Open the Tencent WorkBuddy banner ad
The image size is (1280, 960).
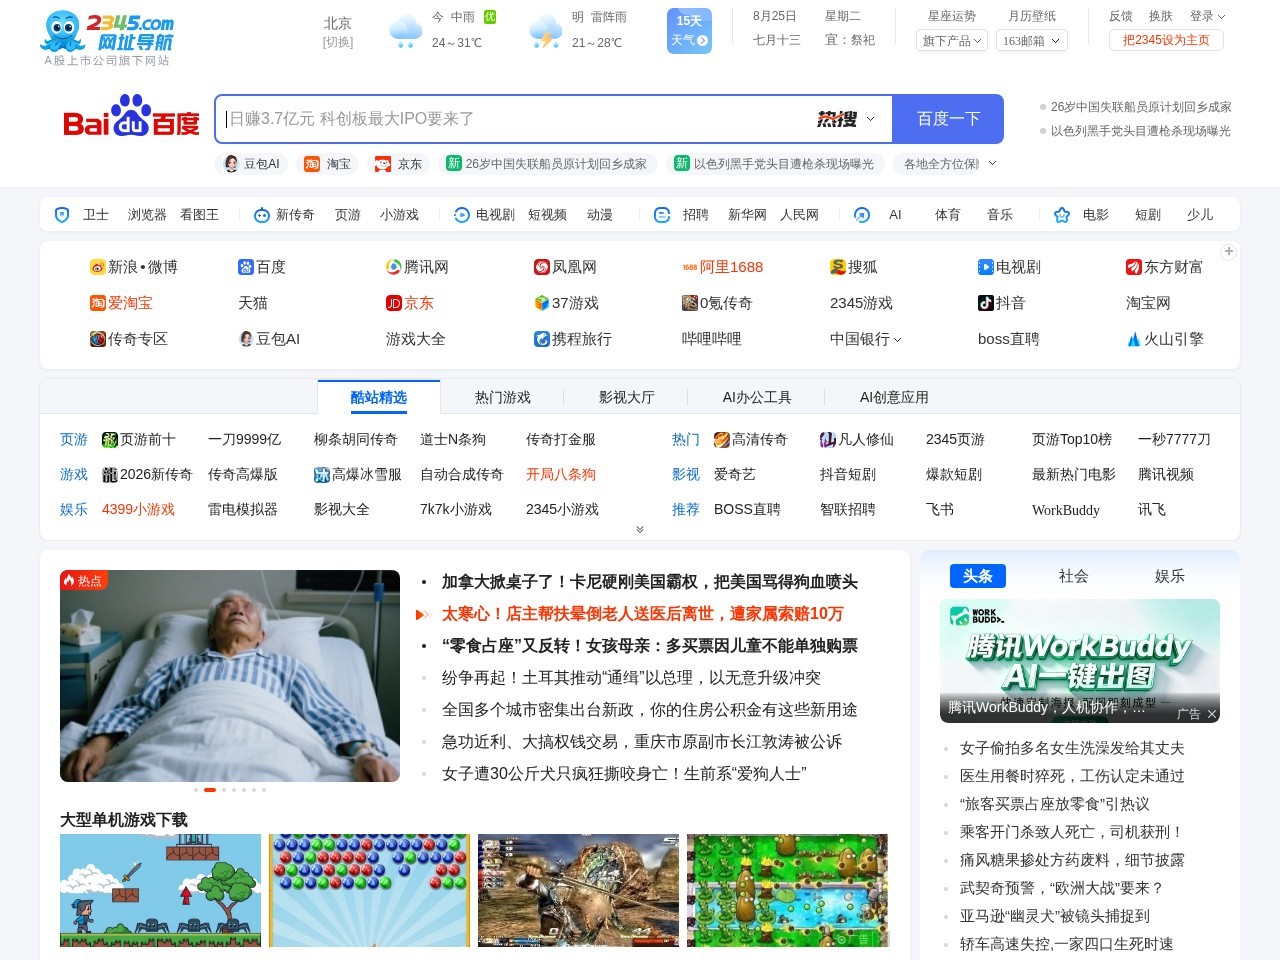click(x=1080, y=660)
